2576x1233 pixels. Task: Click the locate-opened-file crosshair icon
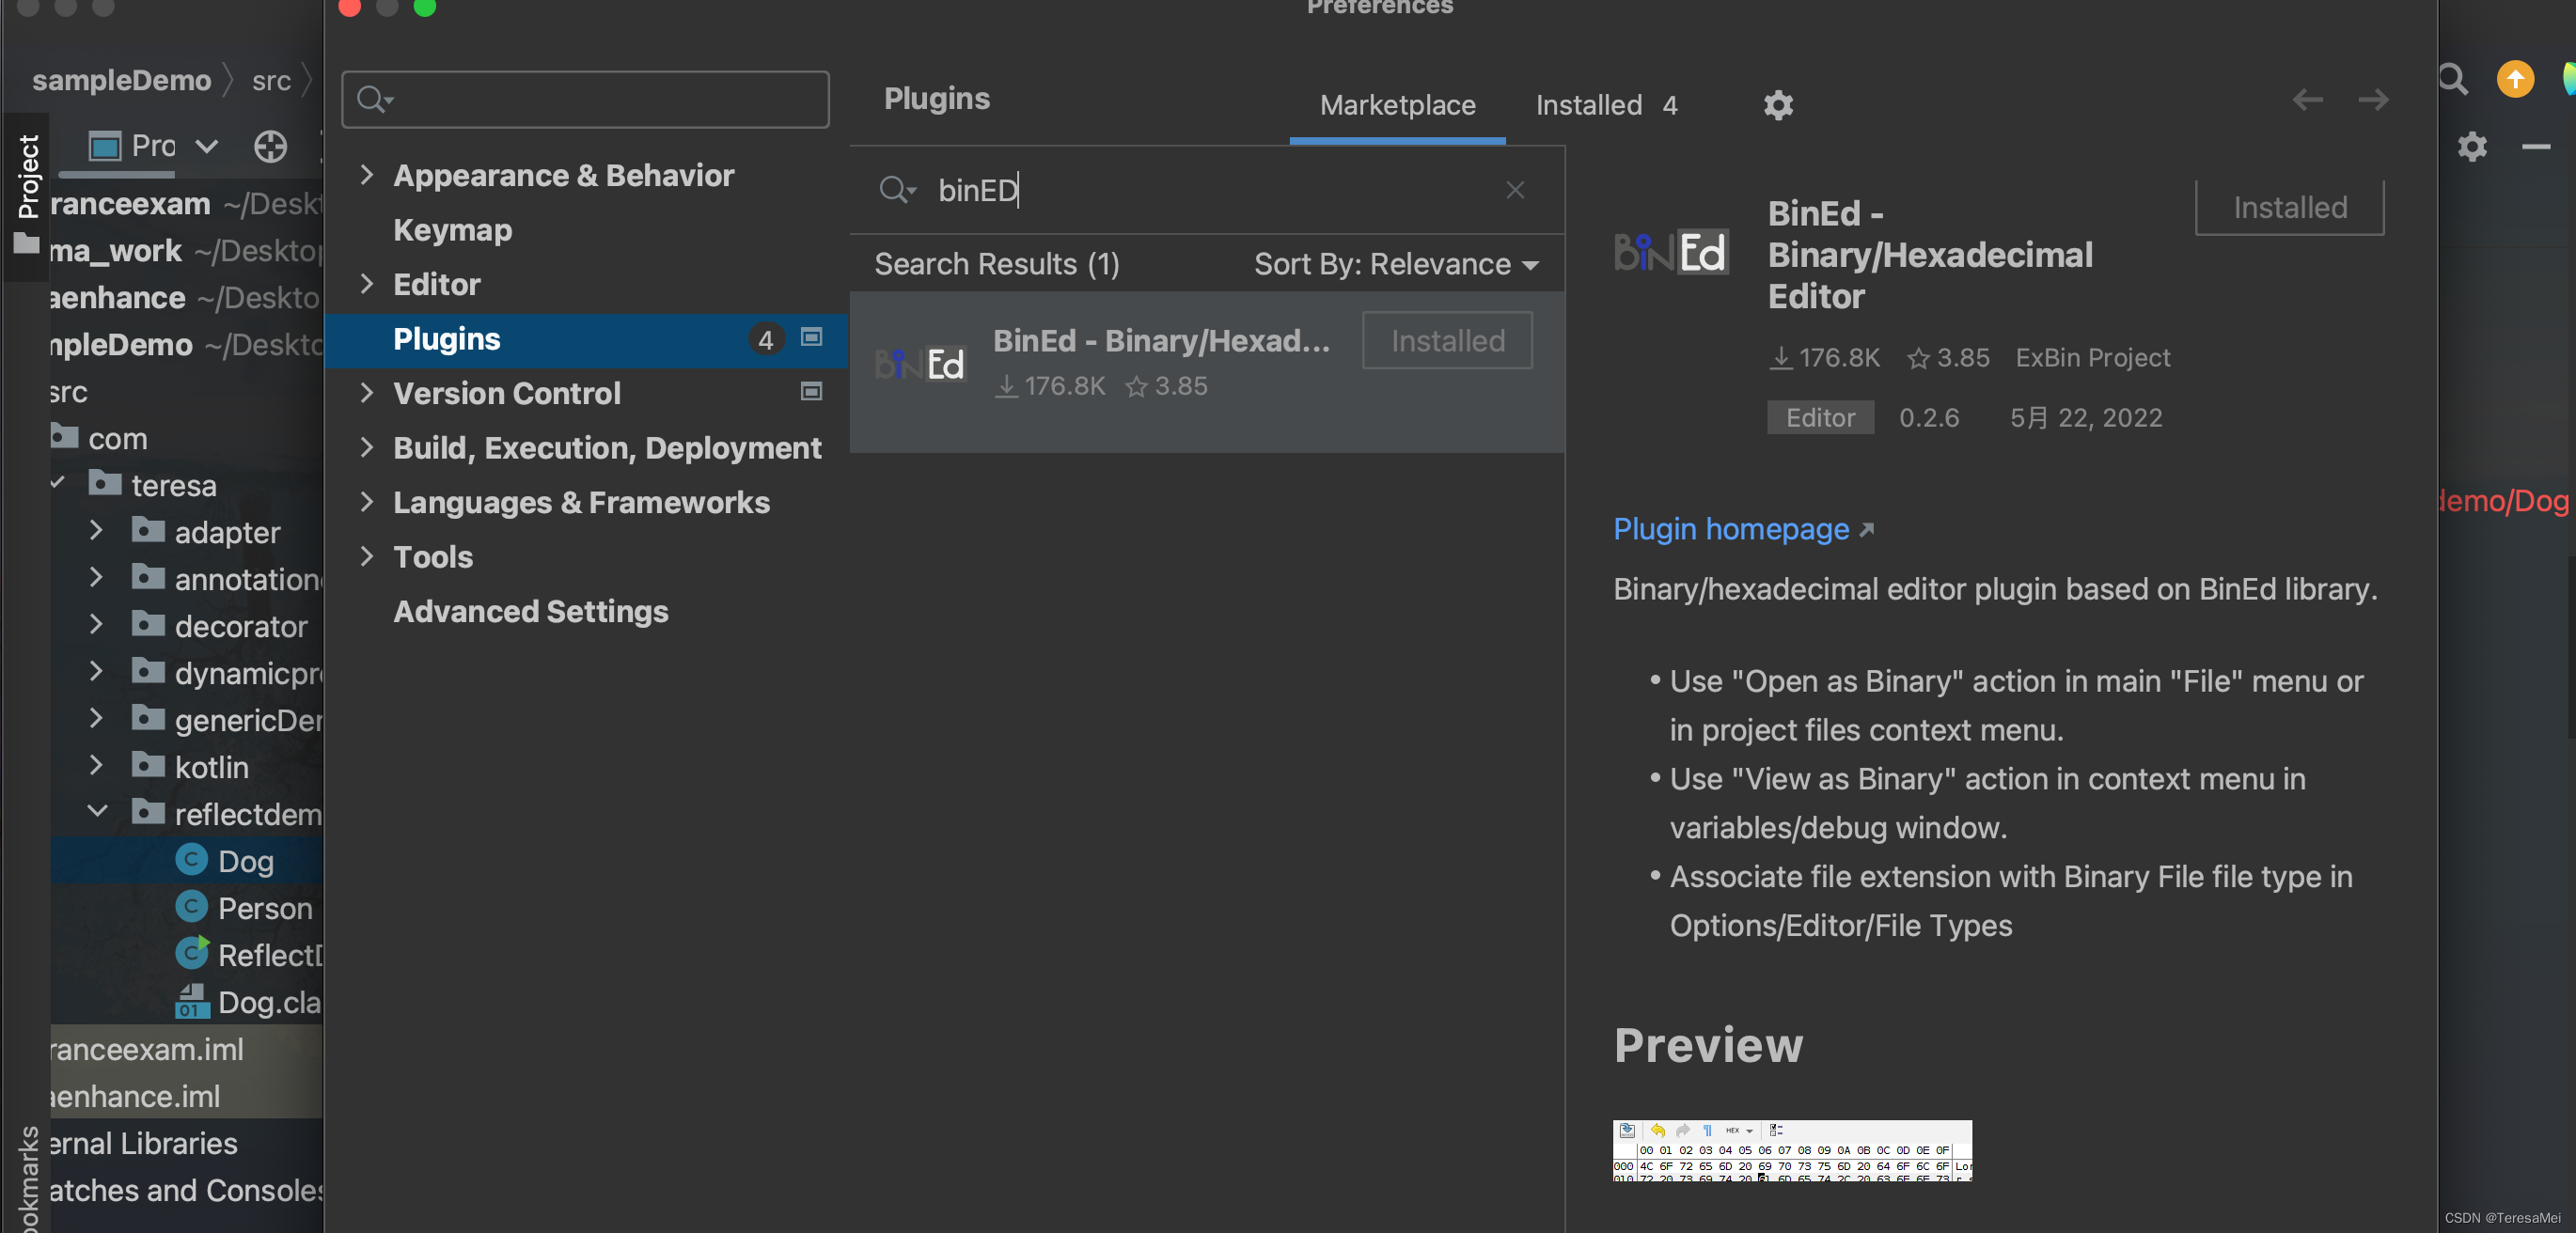point(270,146)
